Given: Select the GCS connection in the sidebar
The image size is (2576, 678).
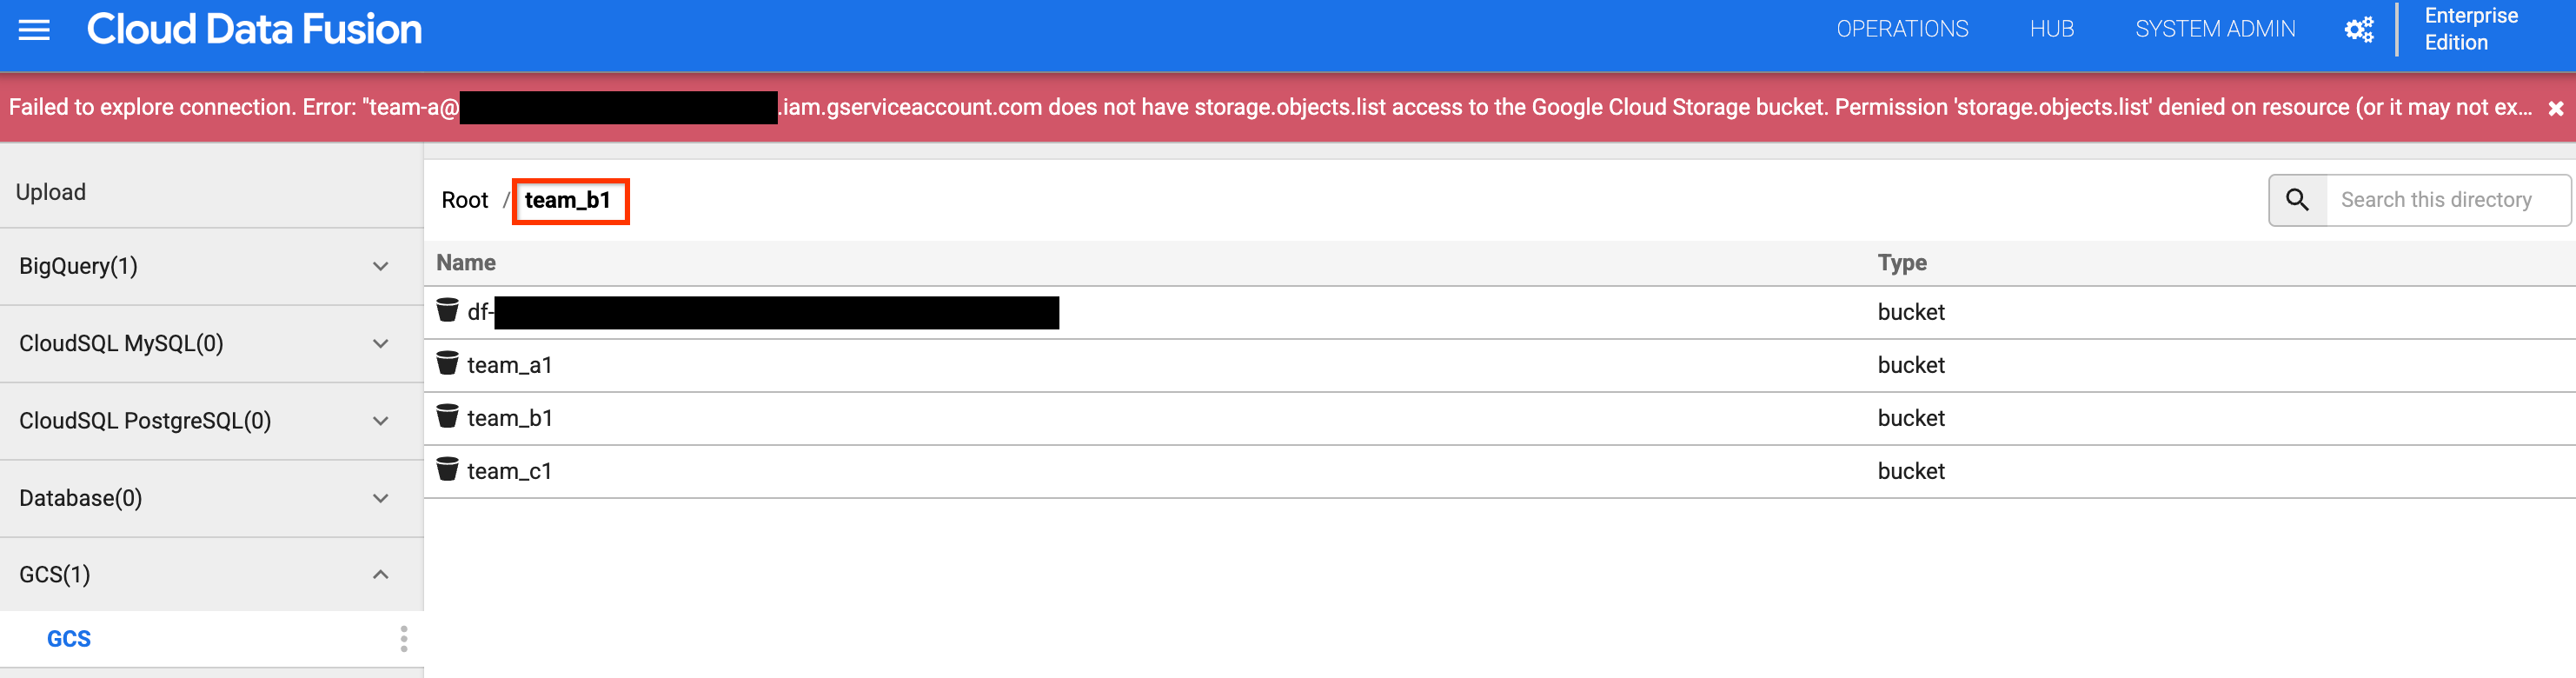Looking at the screenshot, I should [67, 637].
